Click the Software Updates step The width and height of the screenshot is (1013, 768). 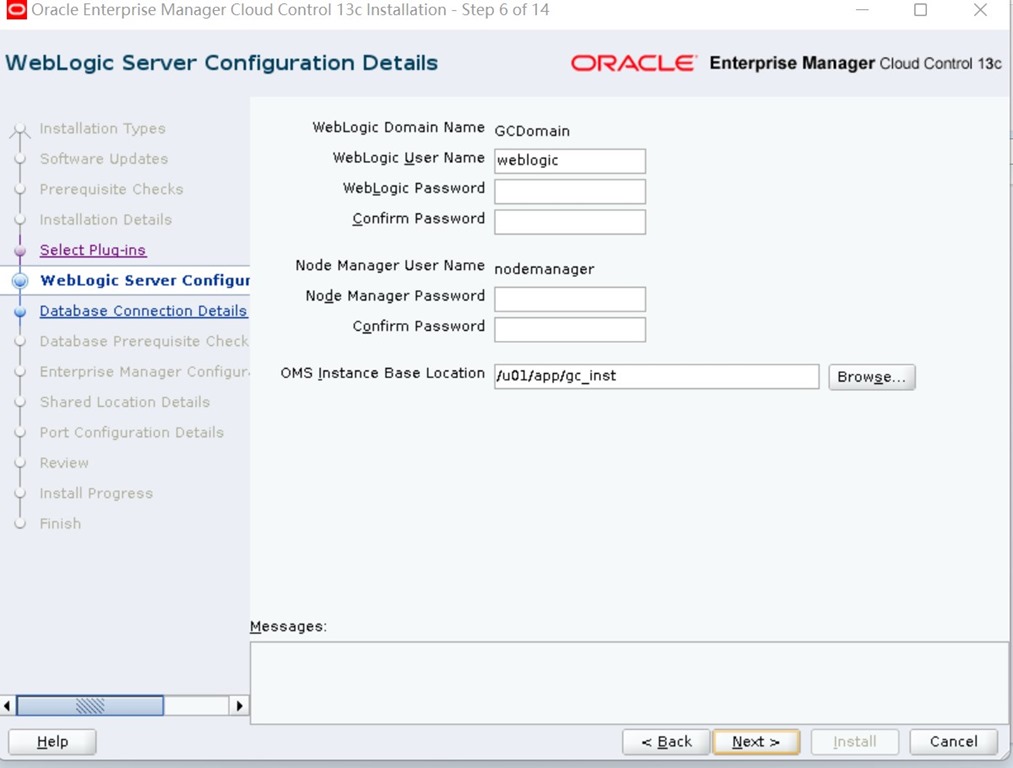click(104, 159)
